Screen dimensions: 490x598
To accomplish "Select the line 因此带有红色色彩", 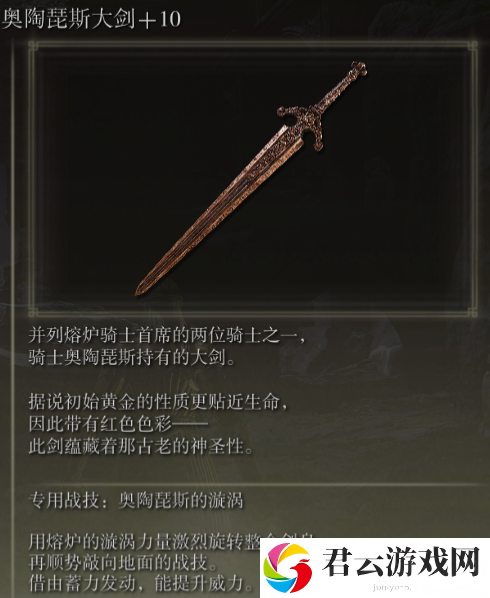I will point(118,424).
